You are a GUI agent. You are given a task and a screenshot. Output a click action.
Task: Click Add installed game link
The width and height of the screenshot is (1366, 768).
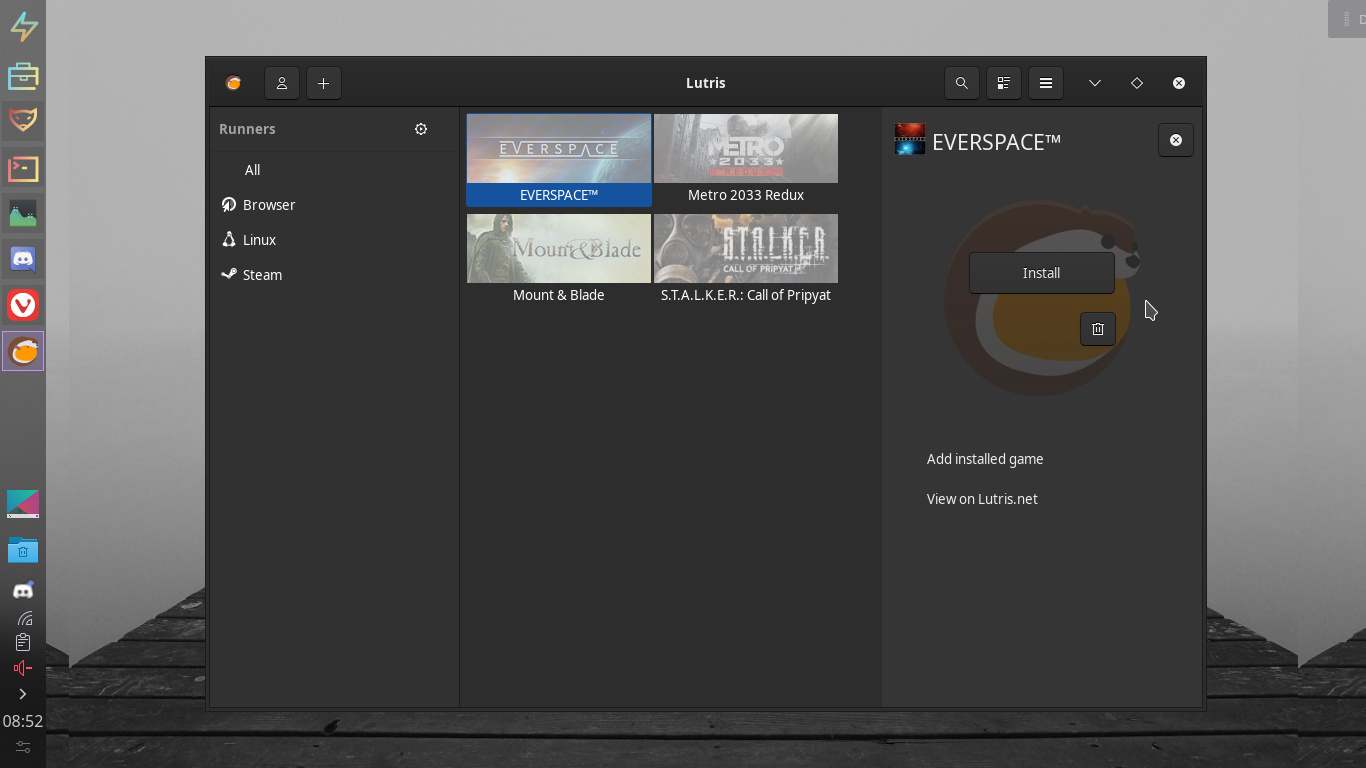click(985, 459)
